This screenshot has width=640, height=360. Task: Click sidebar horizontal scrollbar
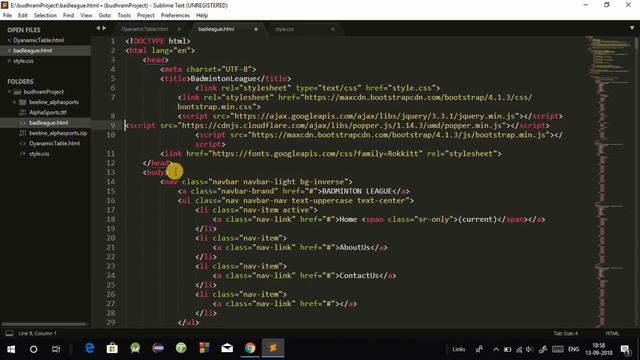(x=44, y=324)
